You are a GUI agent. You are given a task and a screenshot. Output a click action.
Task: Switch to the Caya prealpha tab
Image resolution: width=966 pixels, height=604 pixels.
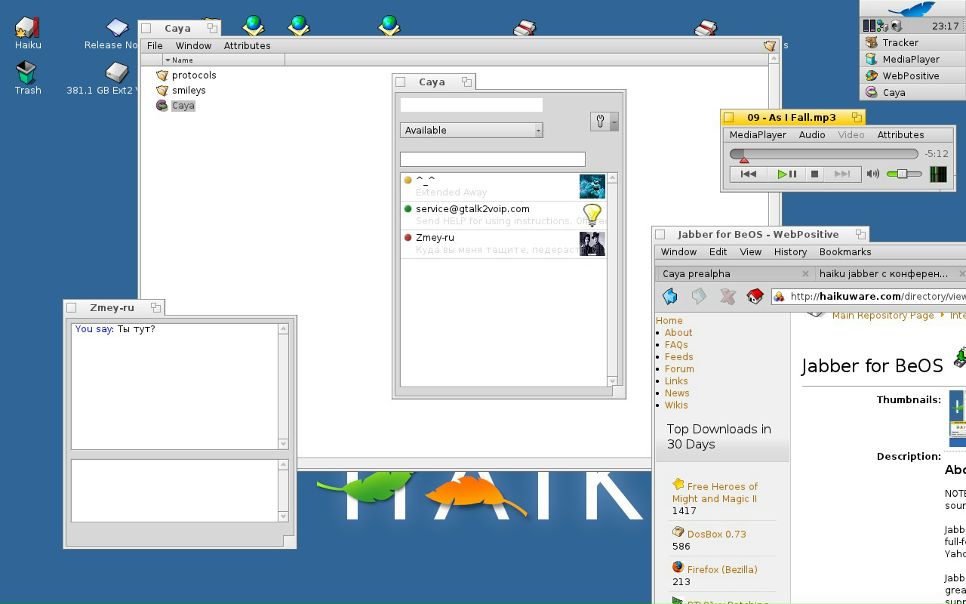tap(730, 273)
